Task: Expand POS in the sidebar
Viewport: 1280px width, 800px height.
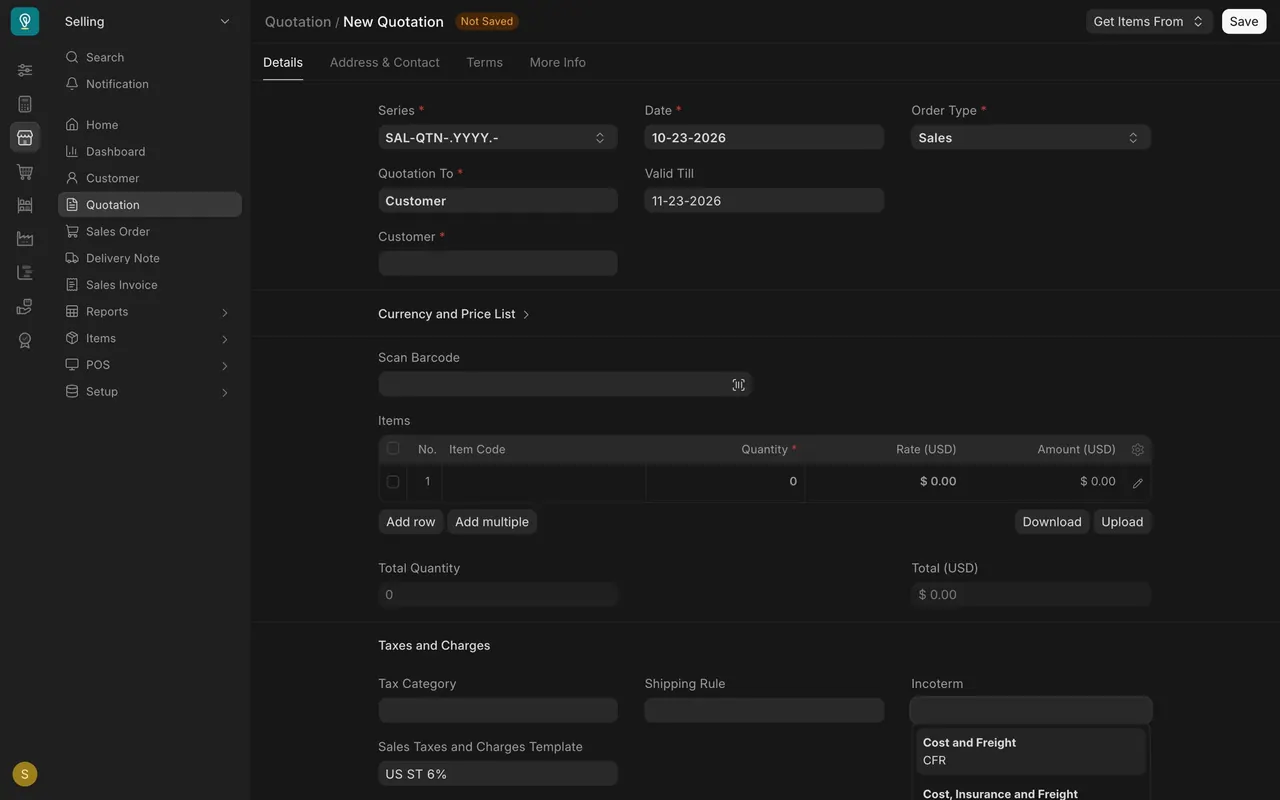Action: pyautogui.click(x=150, y=365)
